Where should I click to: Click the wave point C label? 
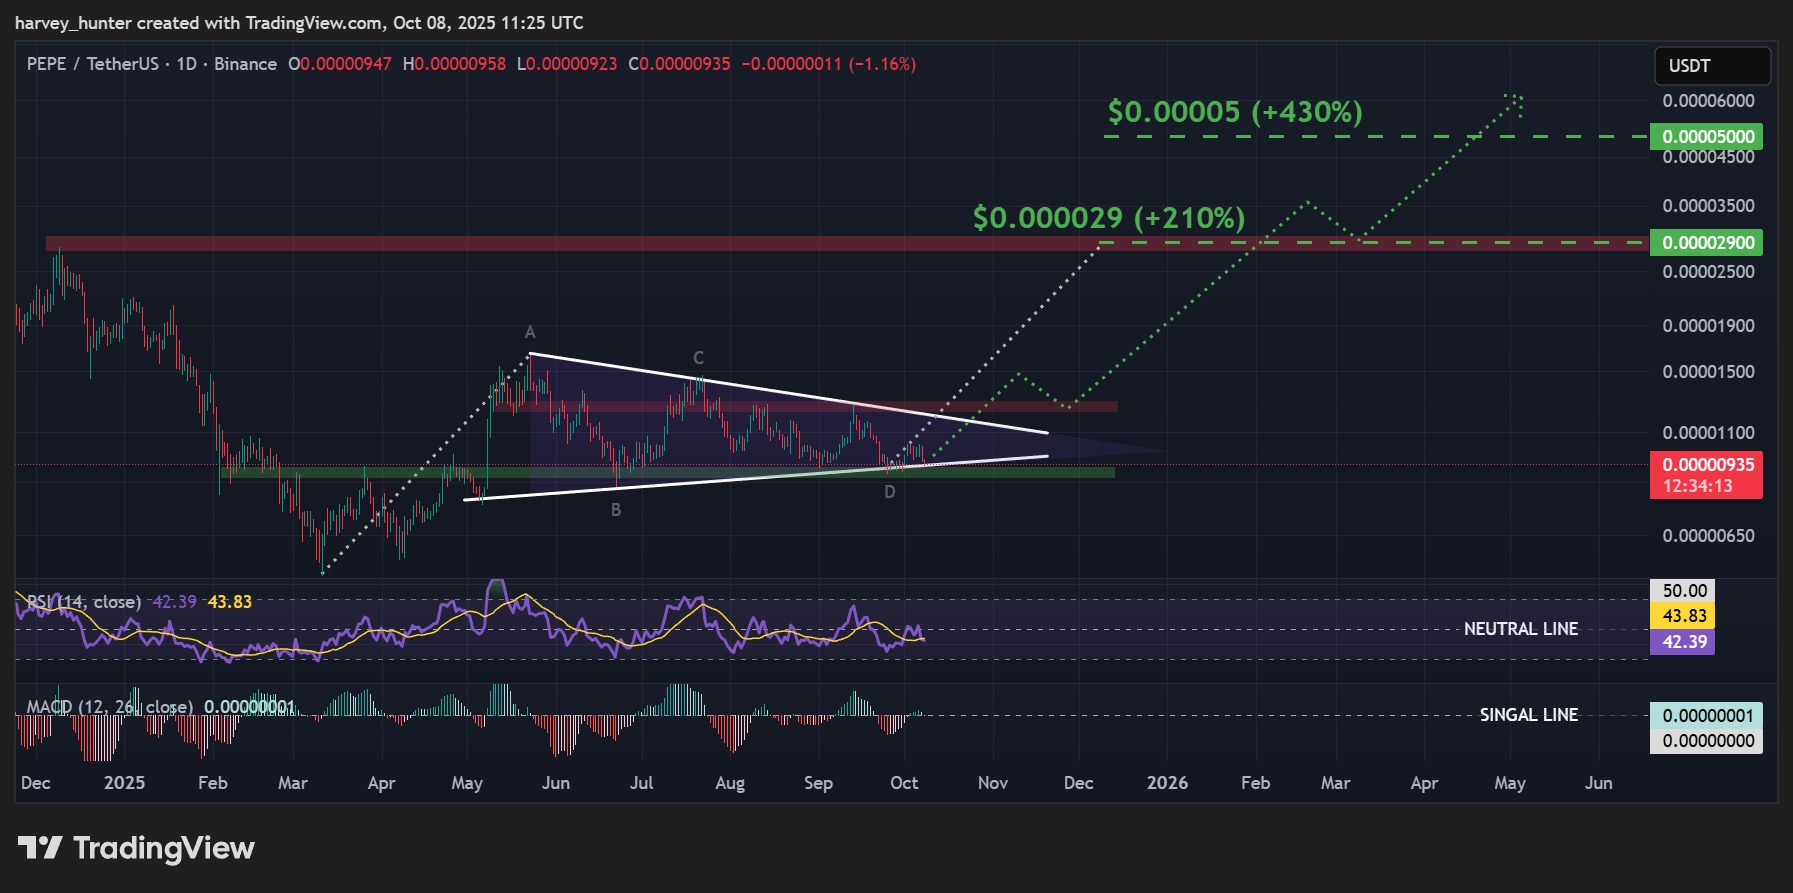click(698, 358)
